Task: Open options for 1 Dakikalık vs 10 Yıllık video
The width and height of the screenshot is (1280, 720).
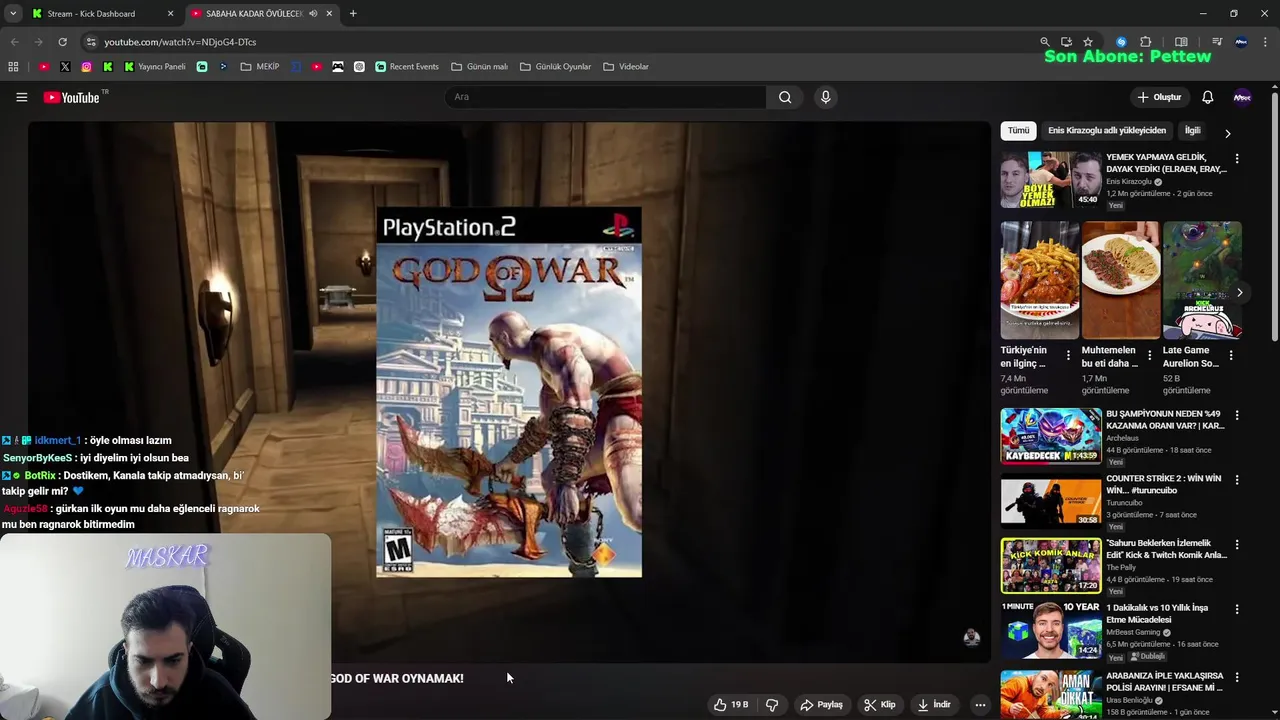Action: (x=1237, y=609)
